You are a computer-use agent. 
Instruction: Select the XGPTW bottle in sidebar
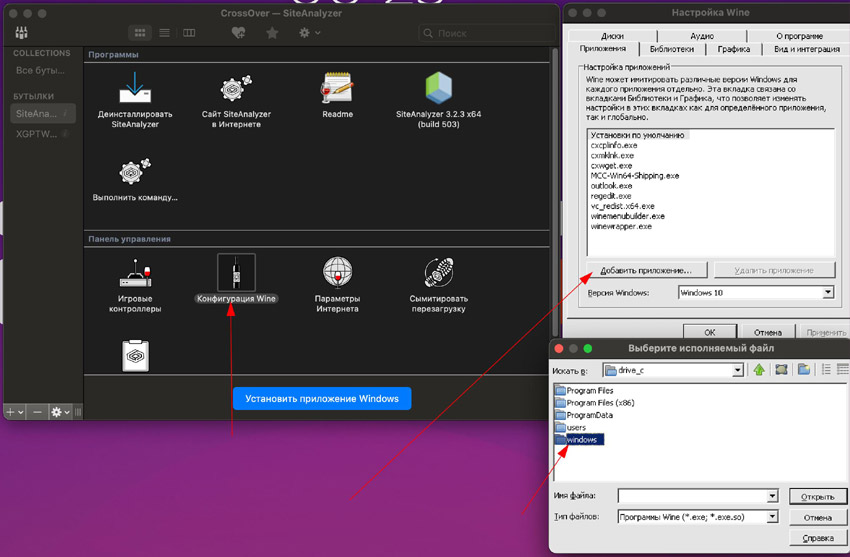(x=42, y=134)
